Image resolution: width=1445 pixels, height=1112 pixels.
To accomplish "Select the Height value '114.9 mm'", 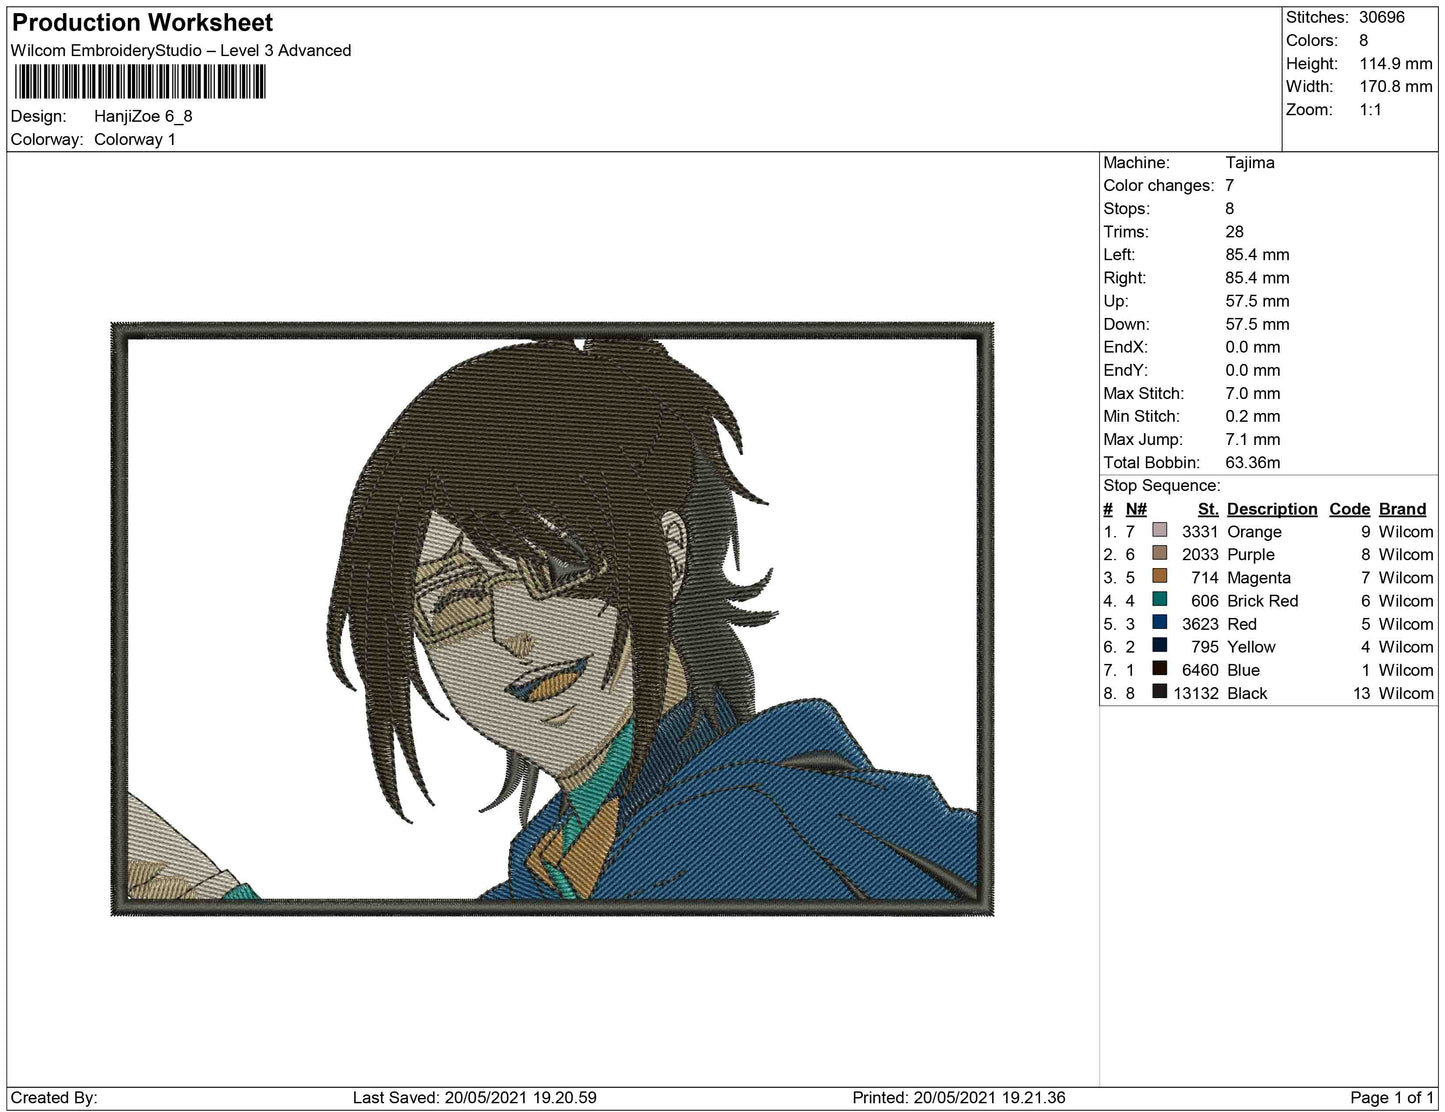I will click(x=1396, y=63).
